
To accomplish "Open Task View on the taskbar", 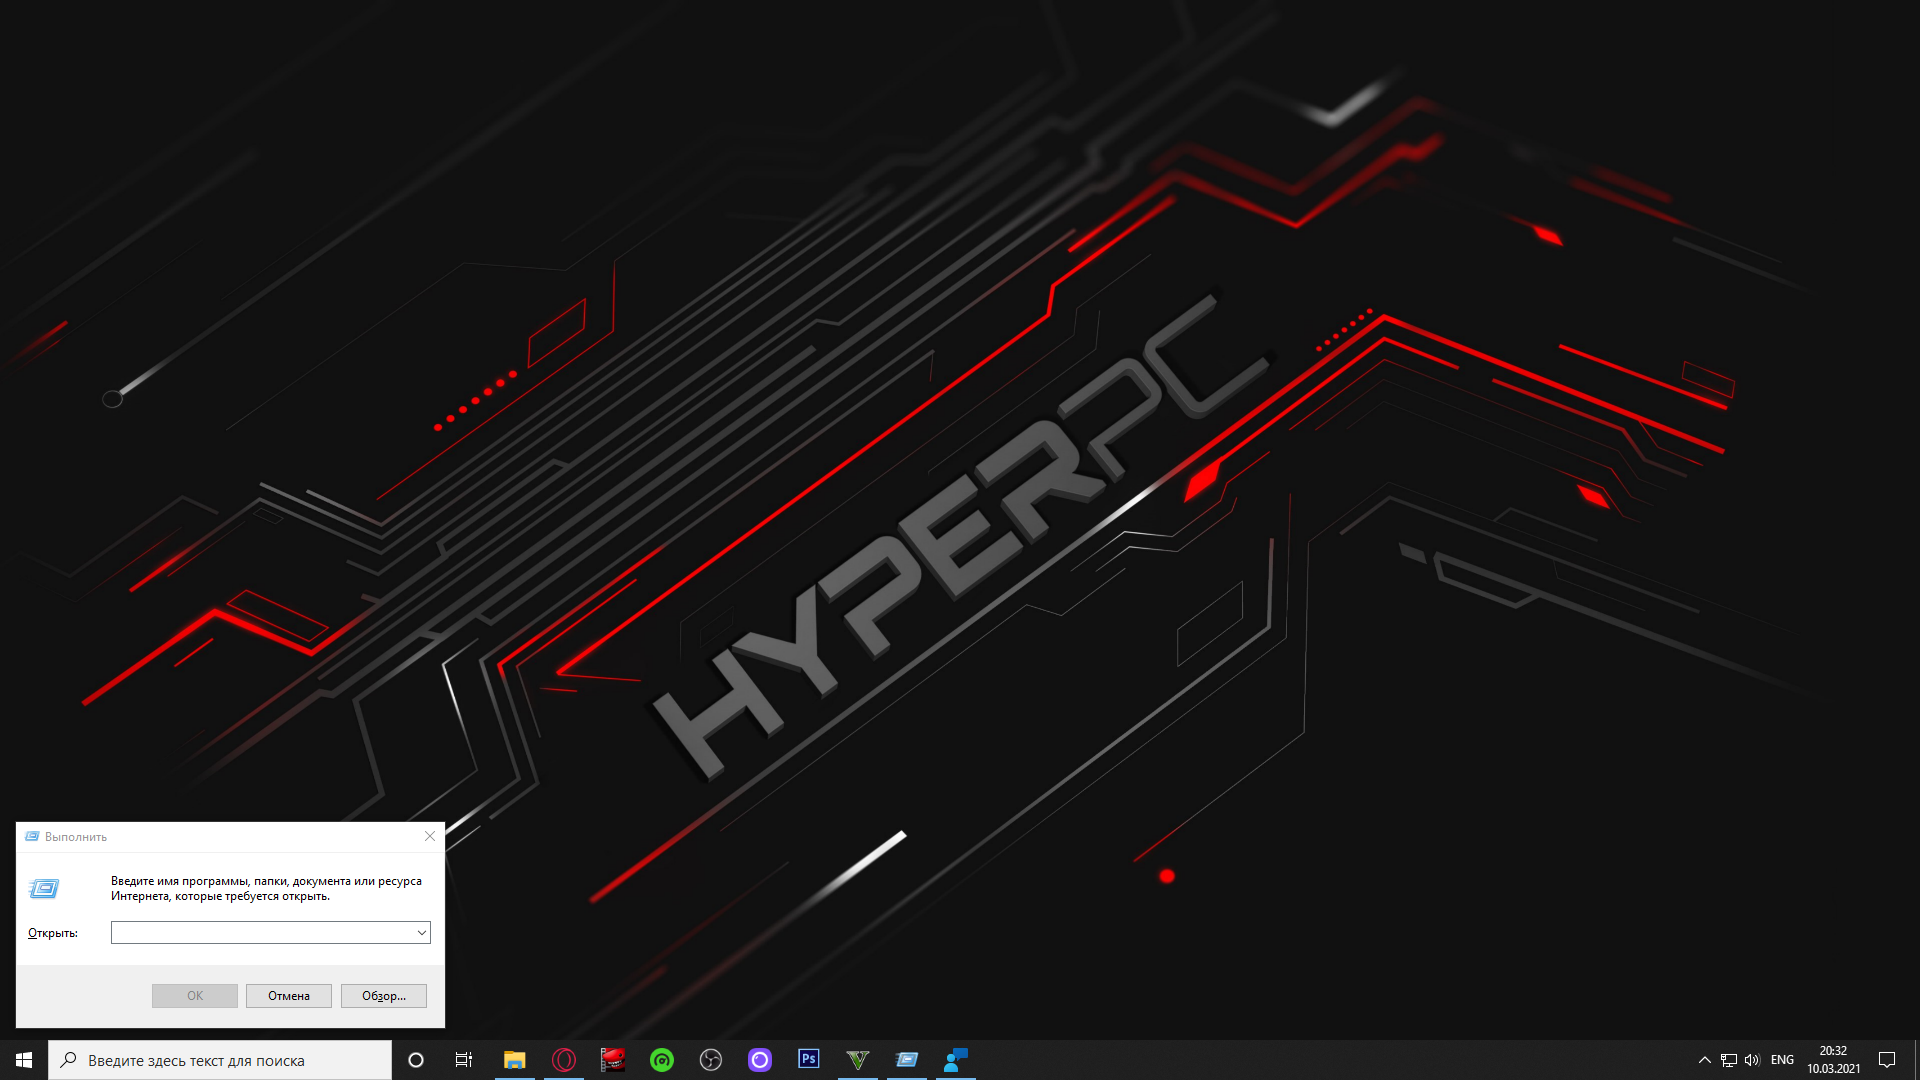I will tap(464, 1060).
